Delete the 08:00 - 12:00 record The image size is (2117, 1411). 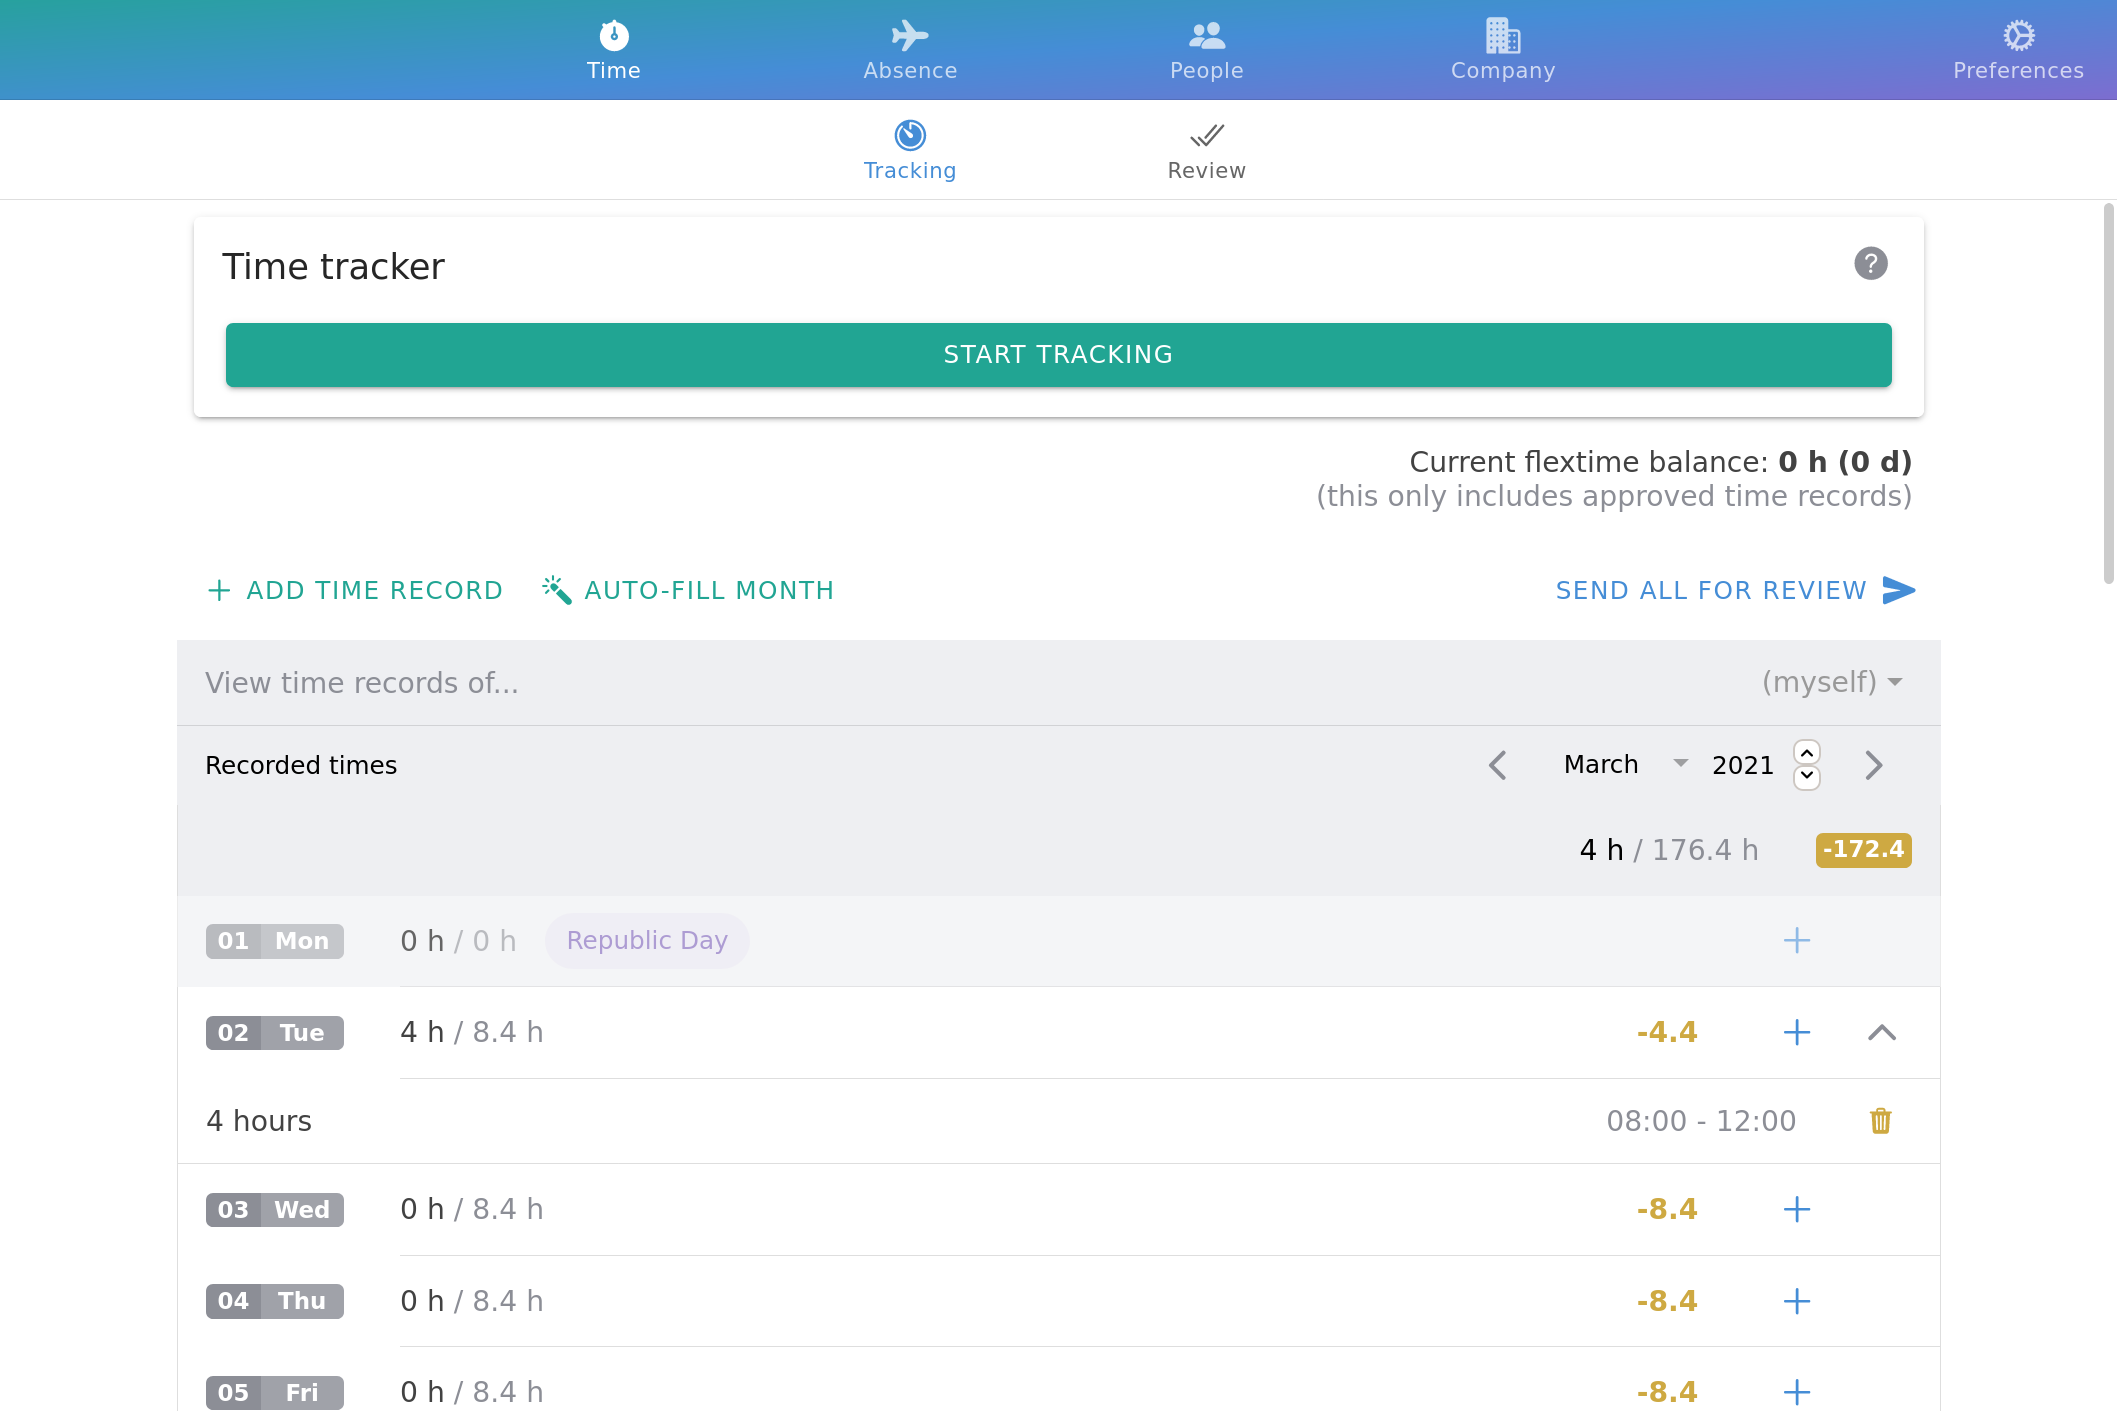point(1880,1121)
